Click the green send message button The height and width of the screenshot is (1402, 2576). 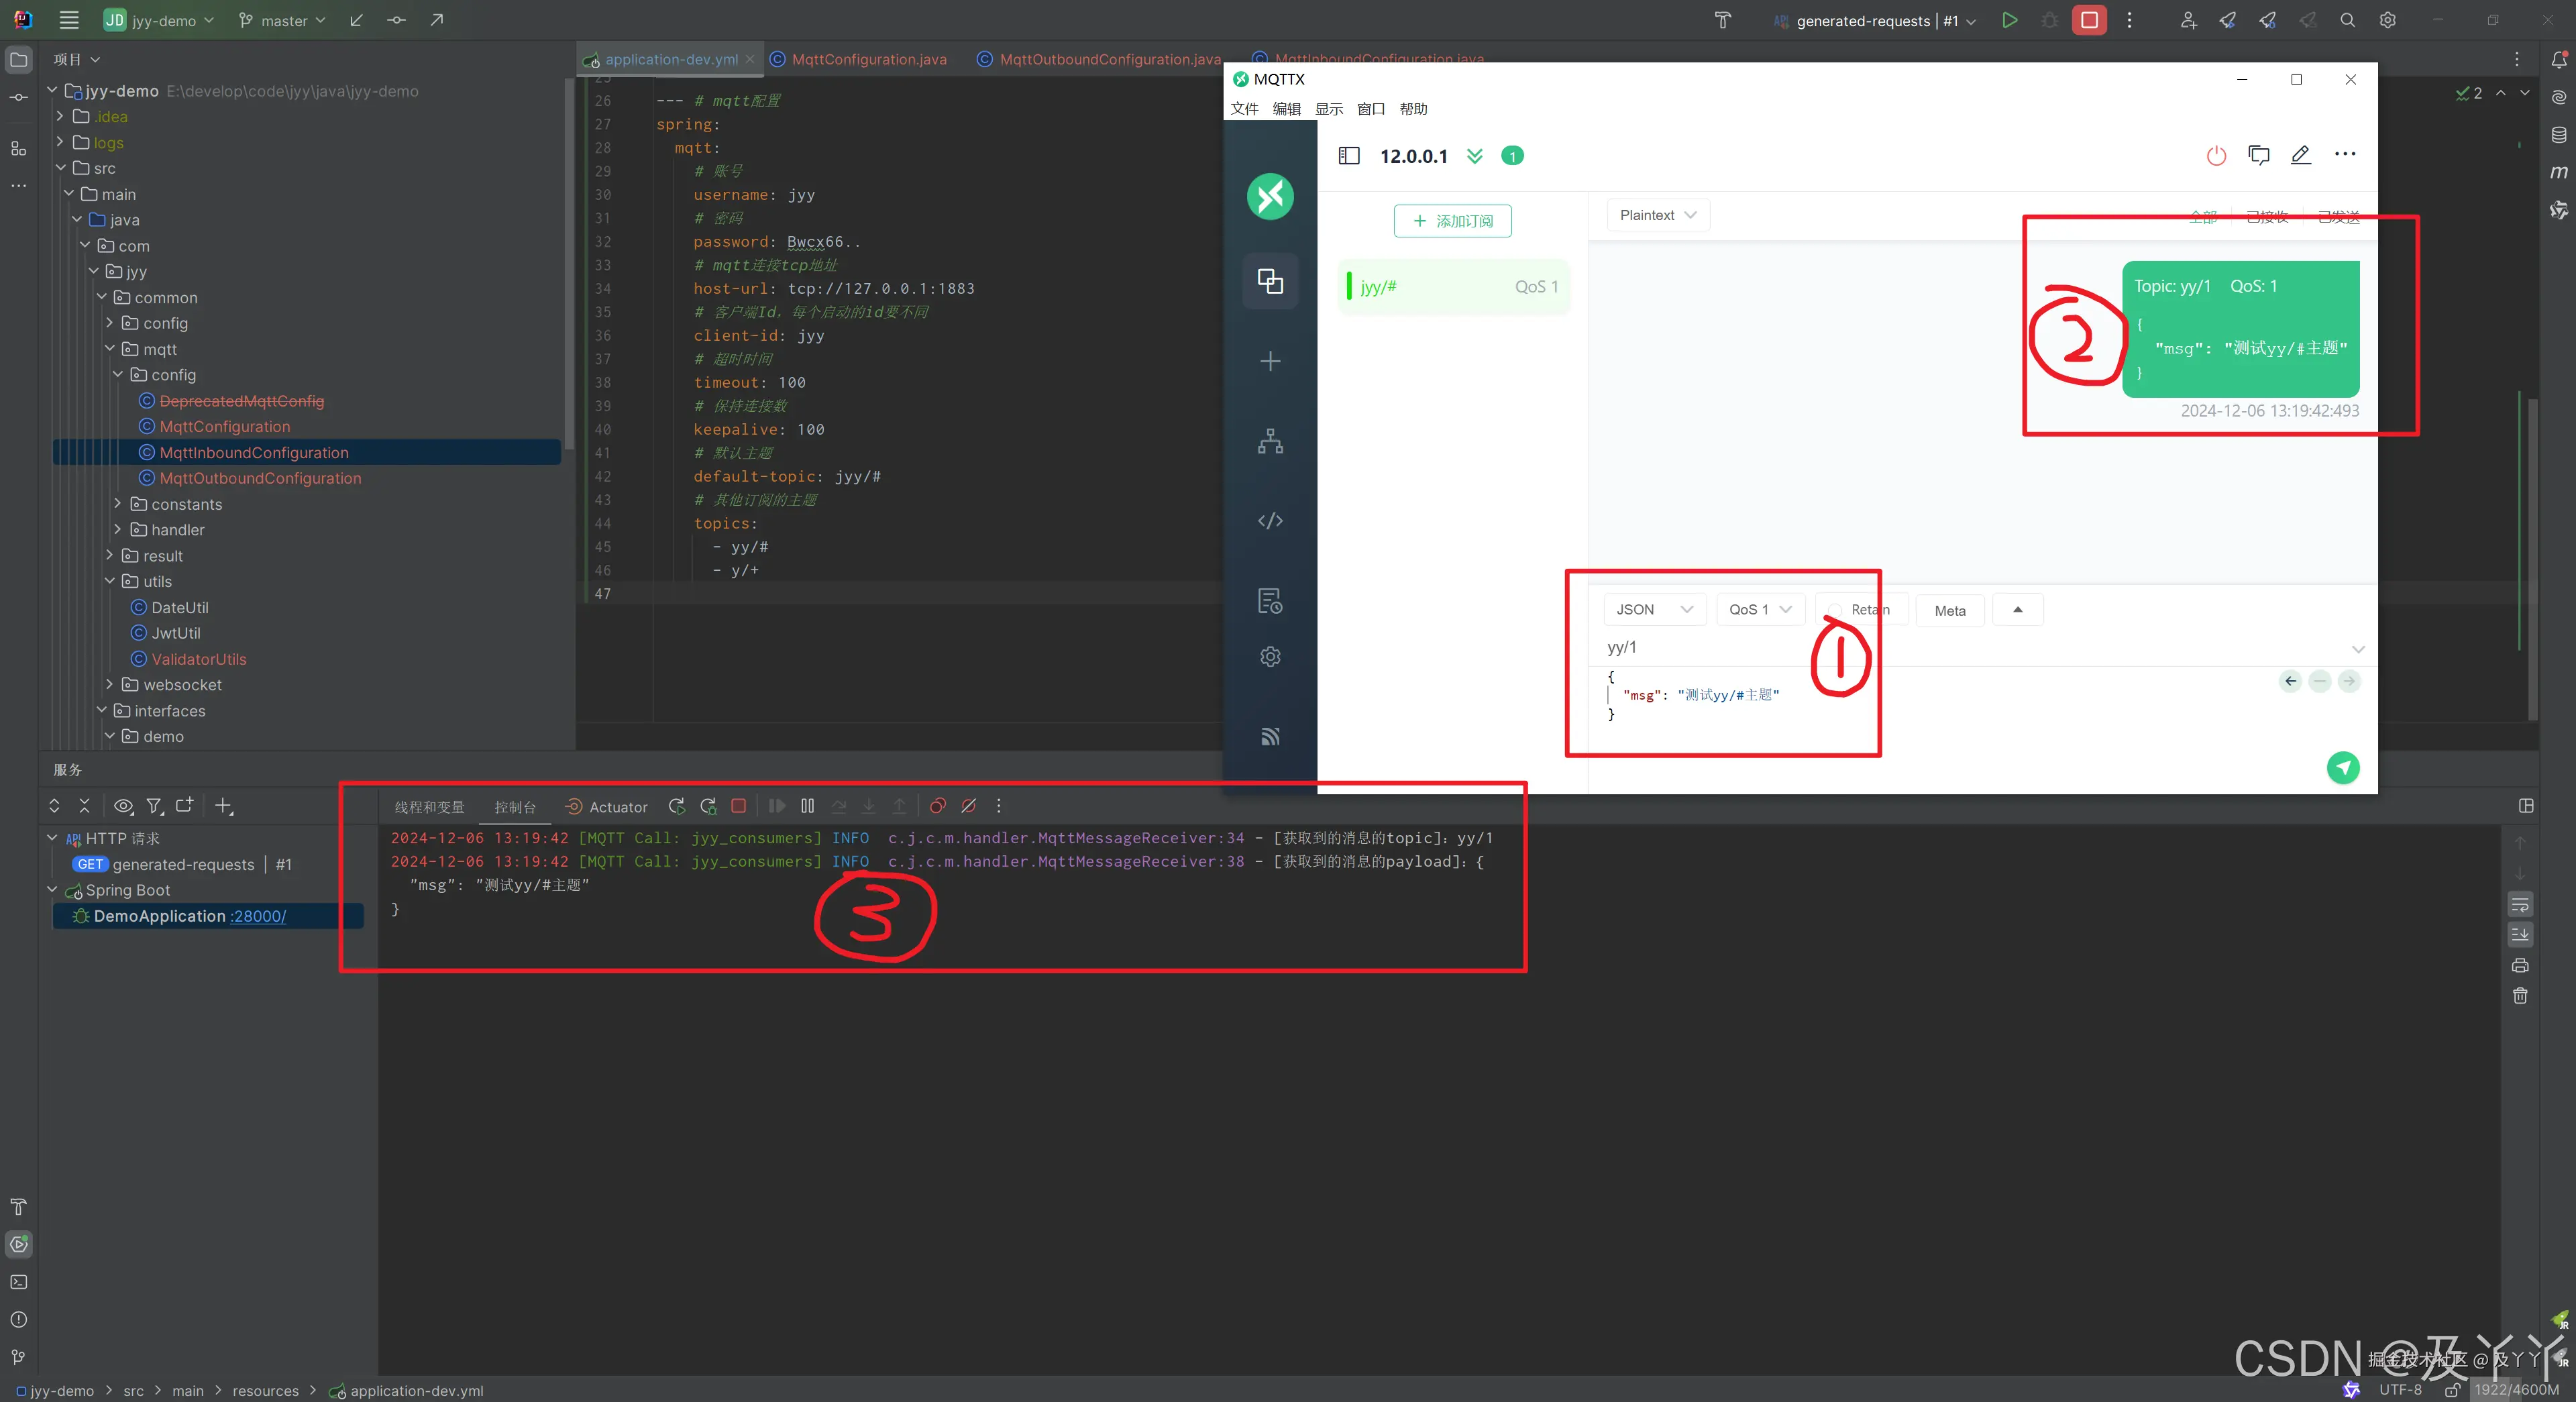coord(2342,767)
